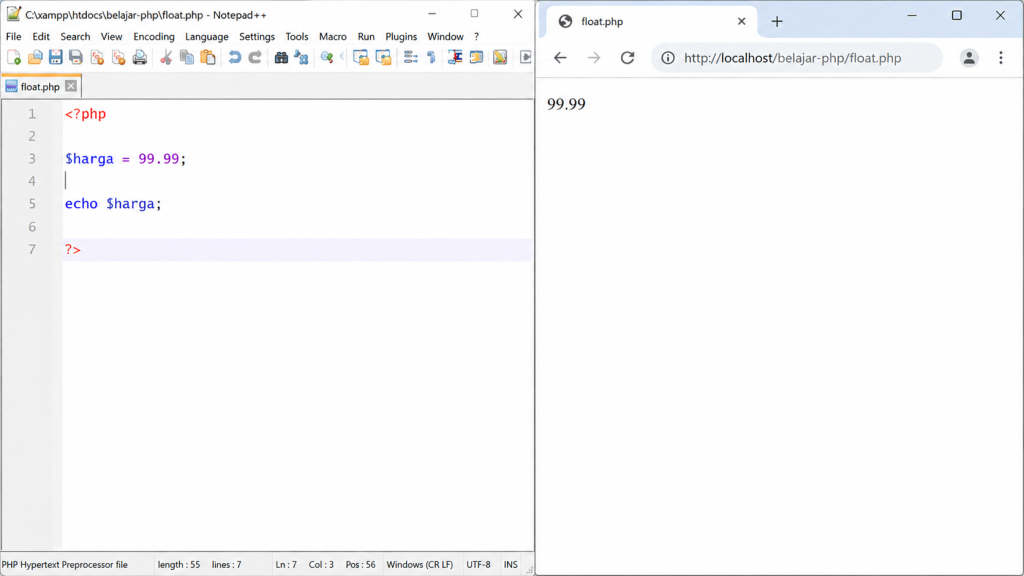
Task: Open the View menu
Action: (x=111, y=37)
